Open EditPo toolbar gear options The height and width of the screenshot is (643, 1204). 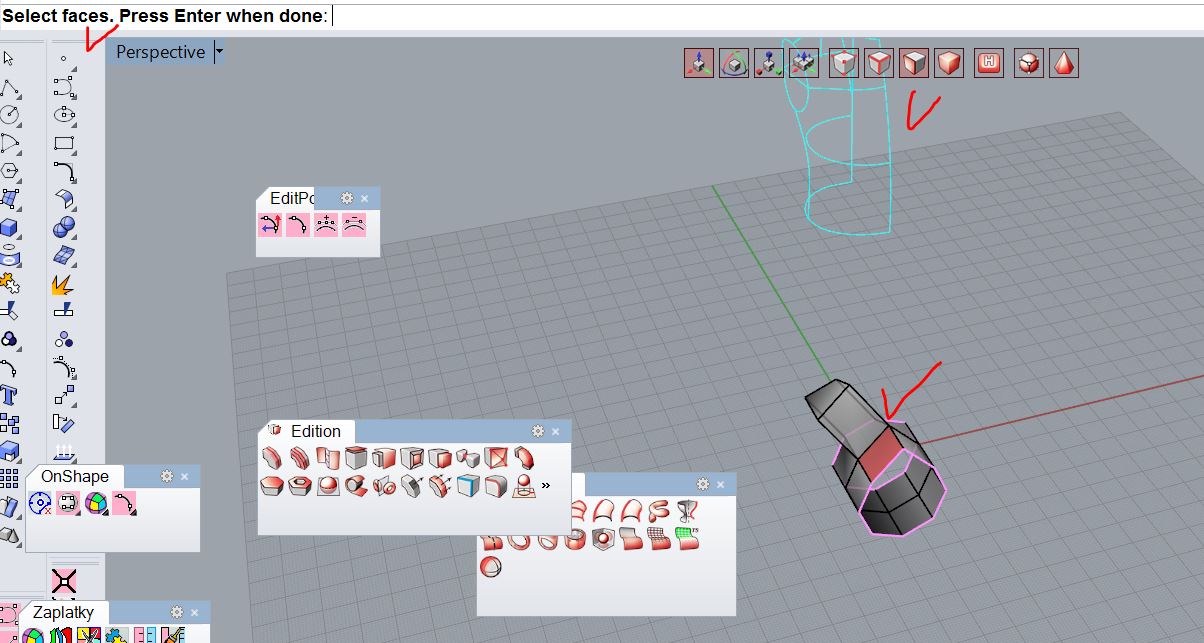click(347, 198)
